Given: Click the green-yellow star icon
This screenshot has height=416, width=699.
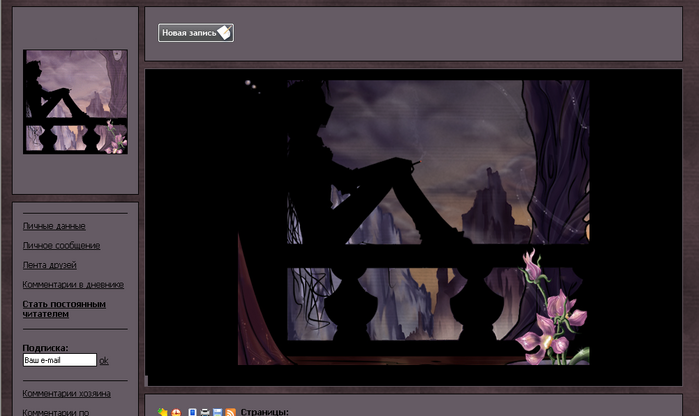Looking at the screenshot, I should coord(163,412).
